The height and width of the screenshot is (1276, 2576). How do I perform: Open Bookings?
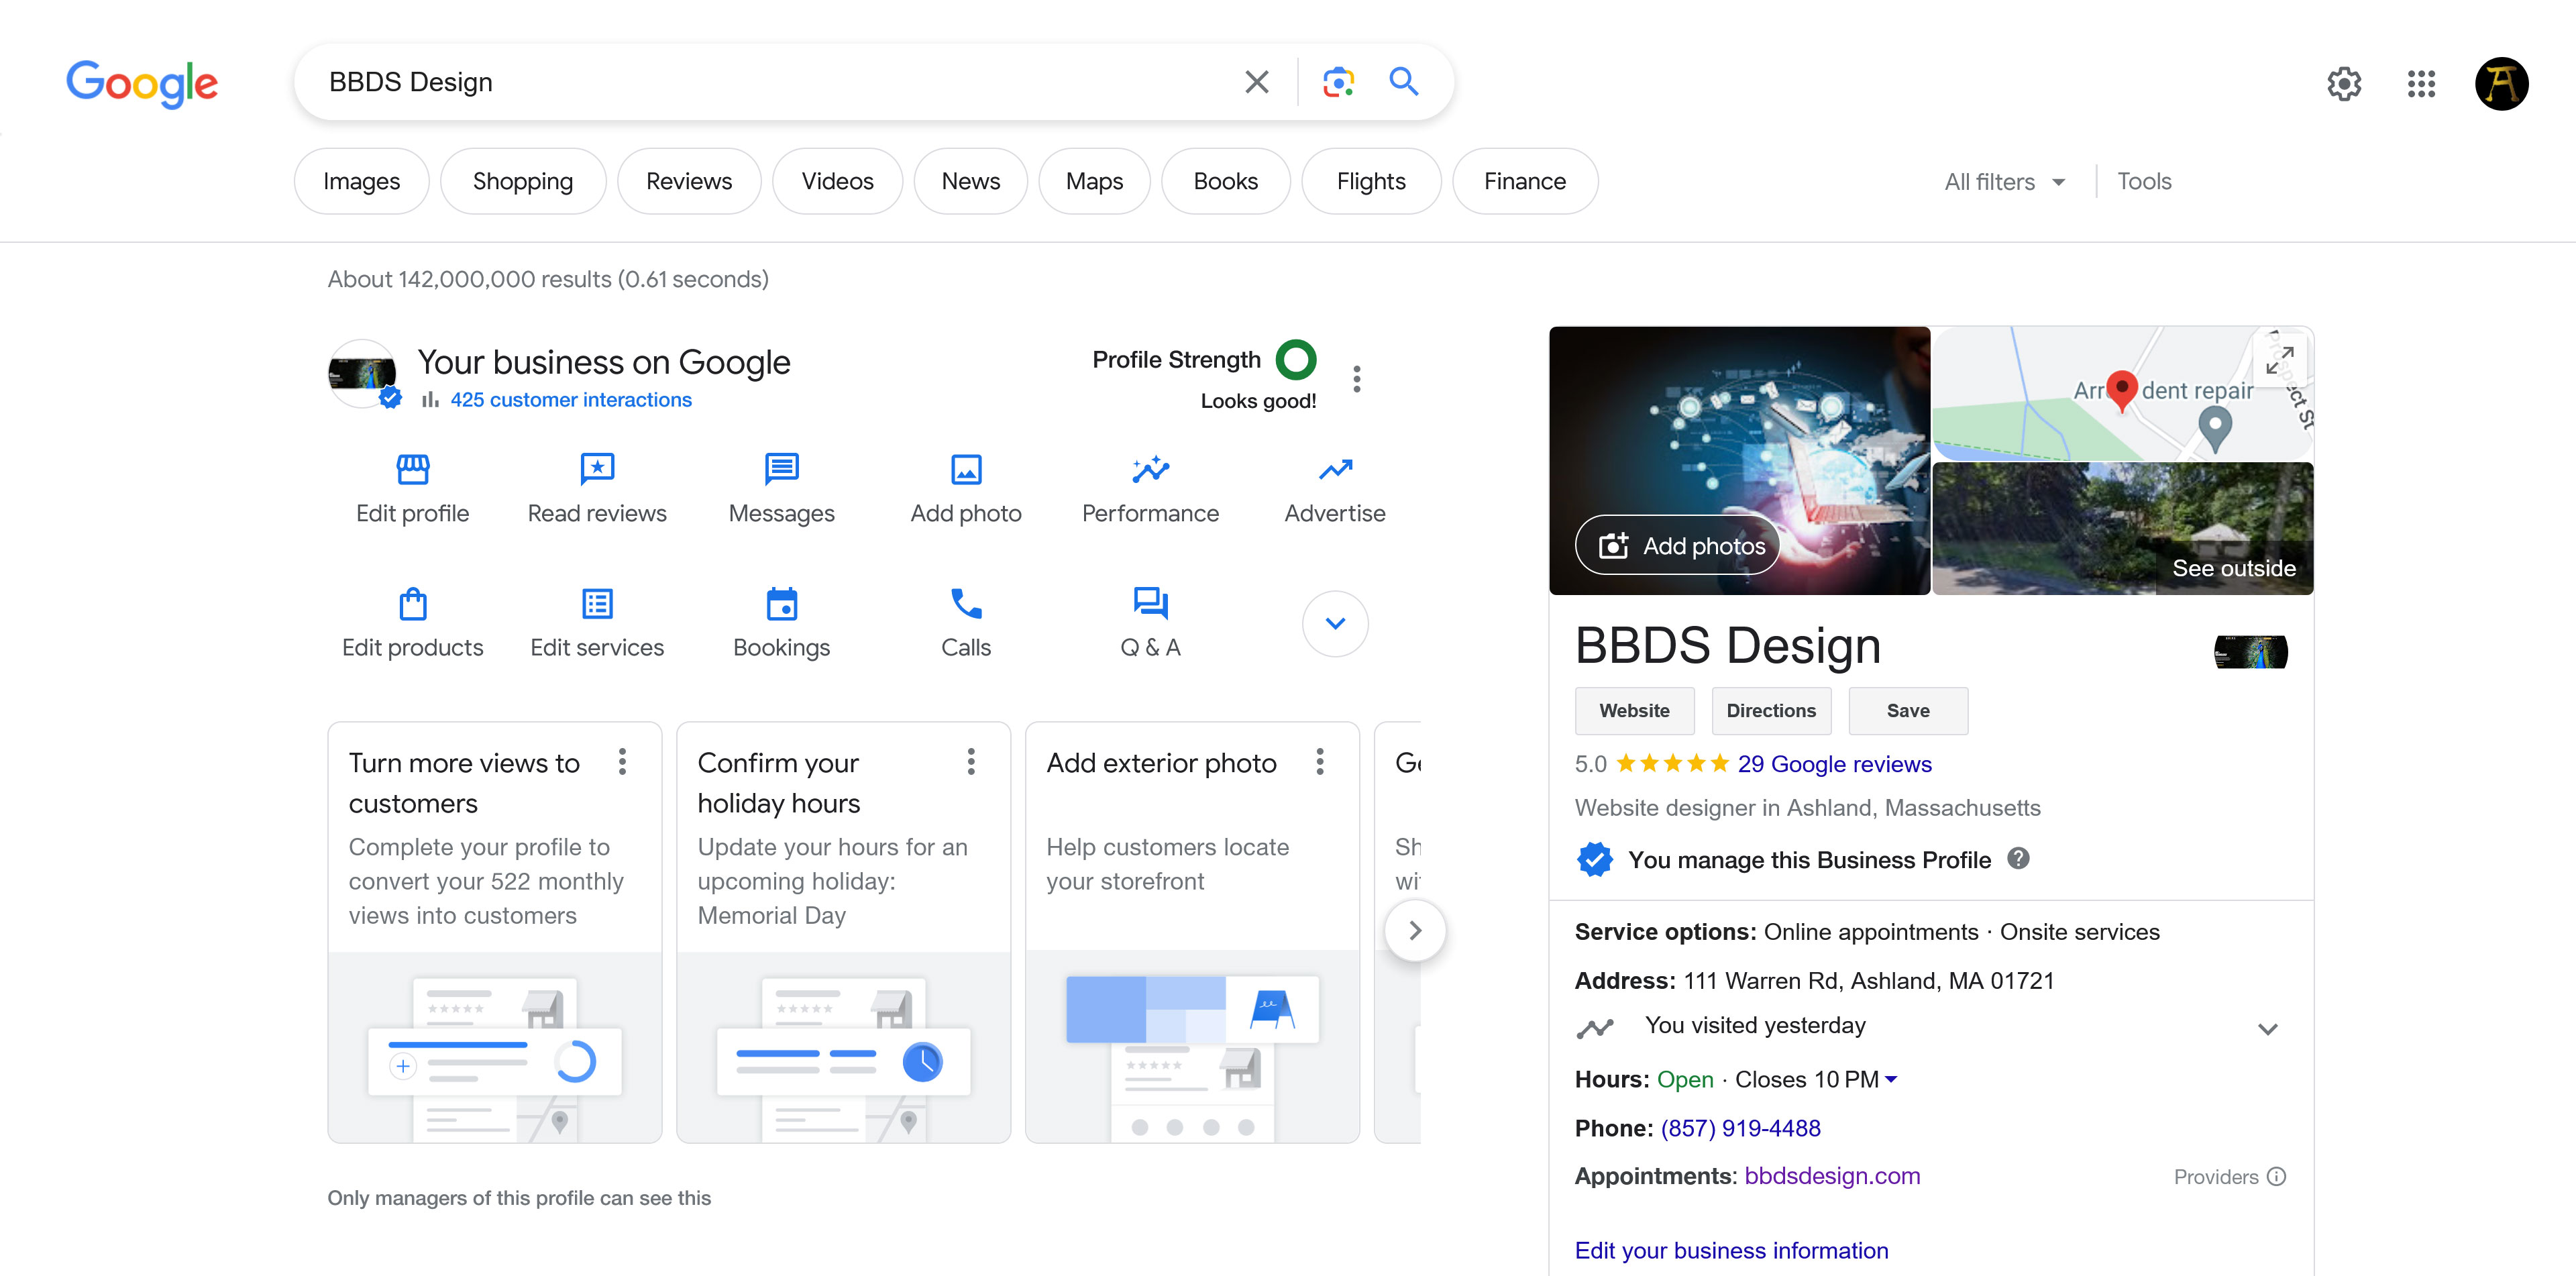pyautogui.click(x=781, y=623)
